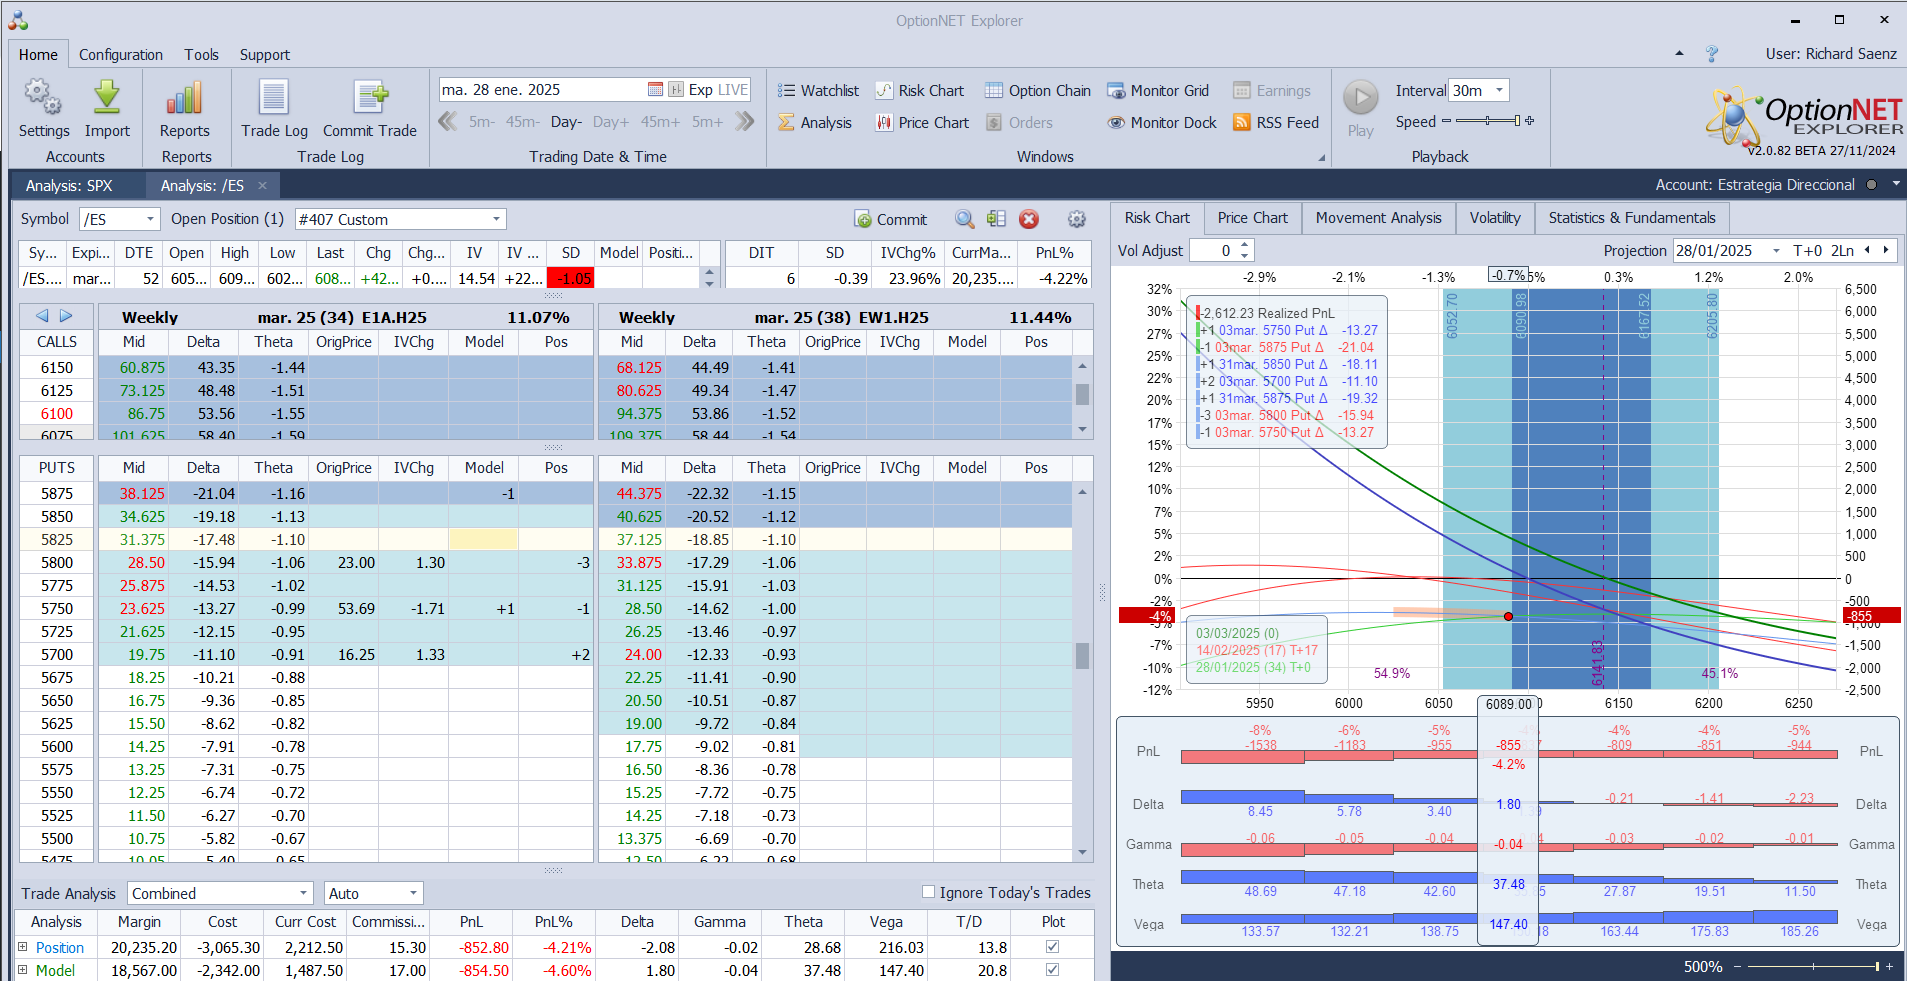Increase playback speed with plus icon
1907x981 pixels.
click(1529, 121)
